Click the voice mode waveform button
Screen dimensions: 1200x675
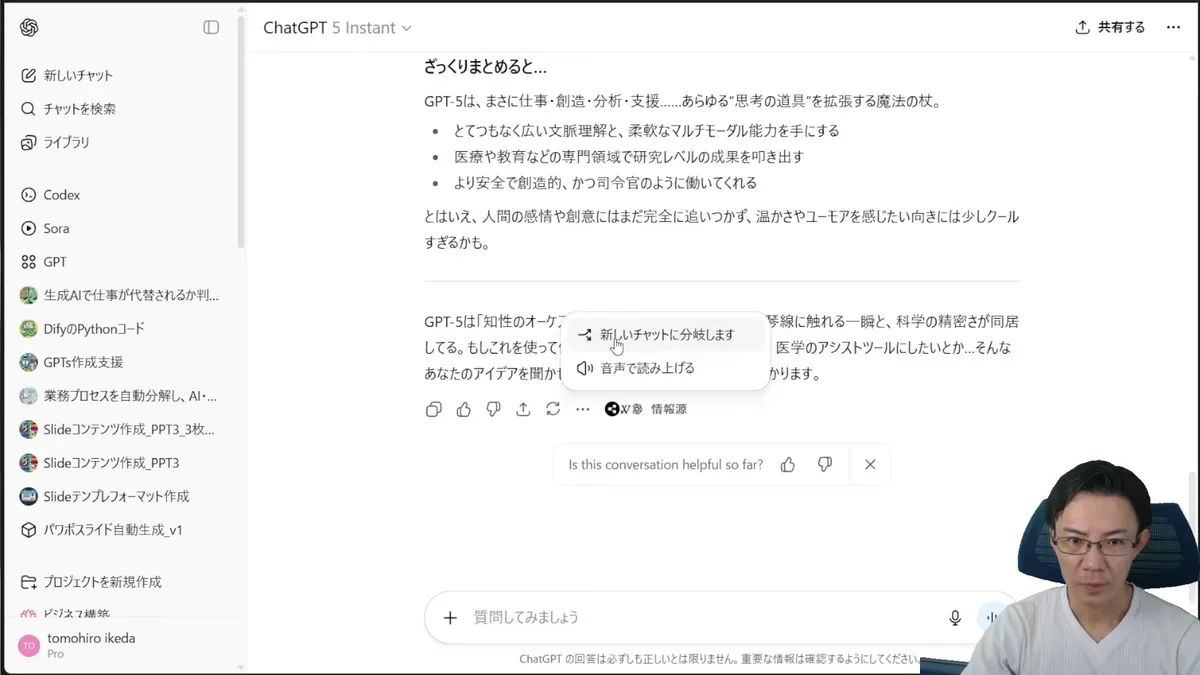tap(991, 618)
